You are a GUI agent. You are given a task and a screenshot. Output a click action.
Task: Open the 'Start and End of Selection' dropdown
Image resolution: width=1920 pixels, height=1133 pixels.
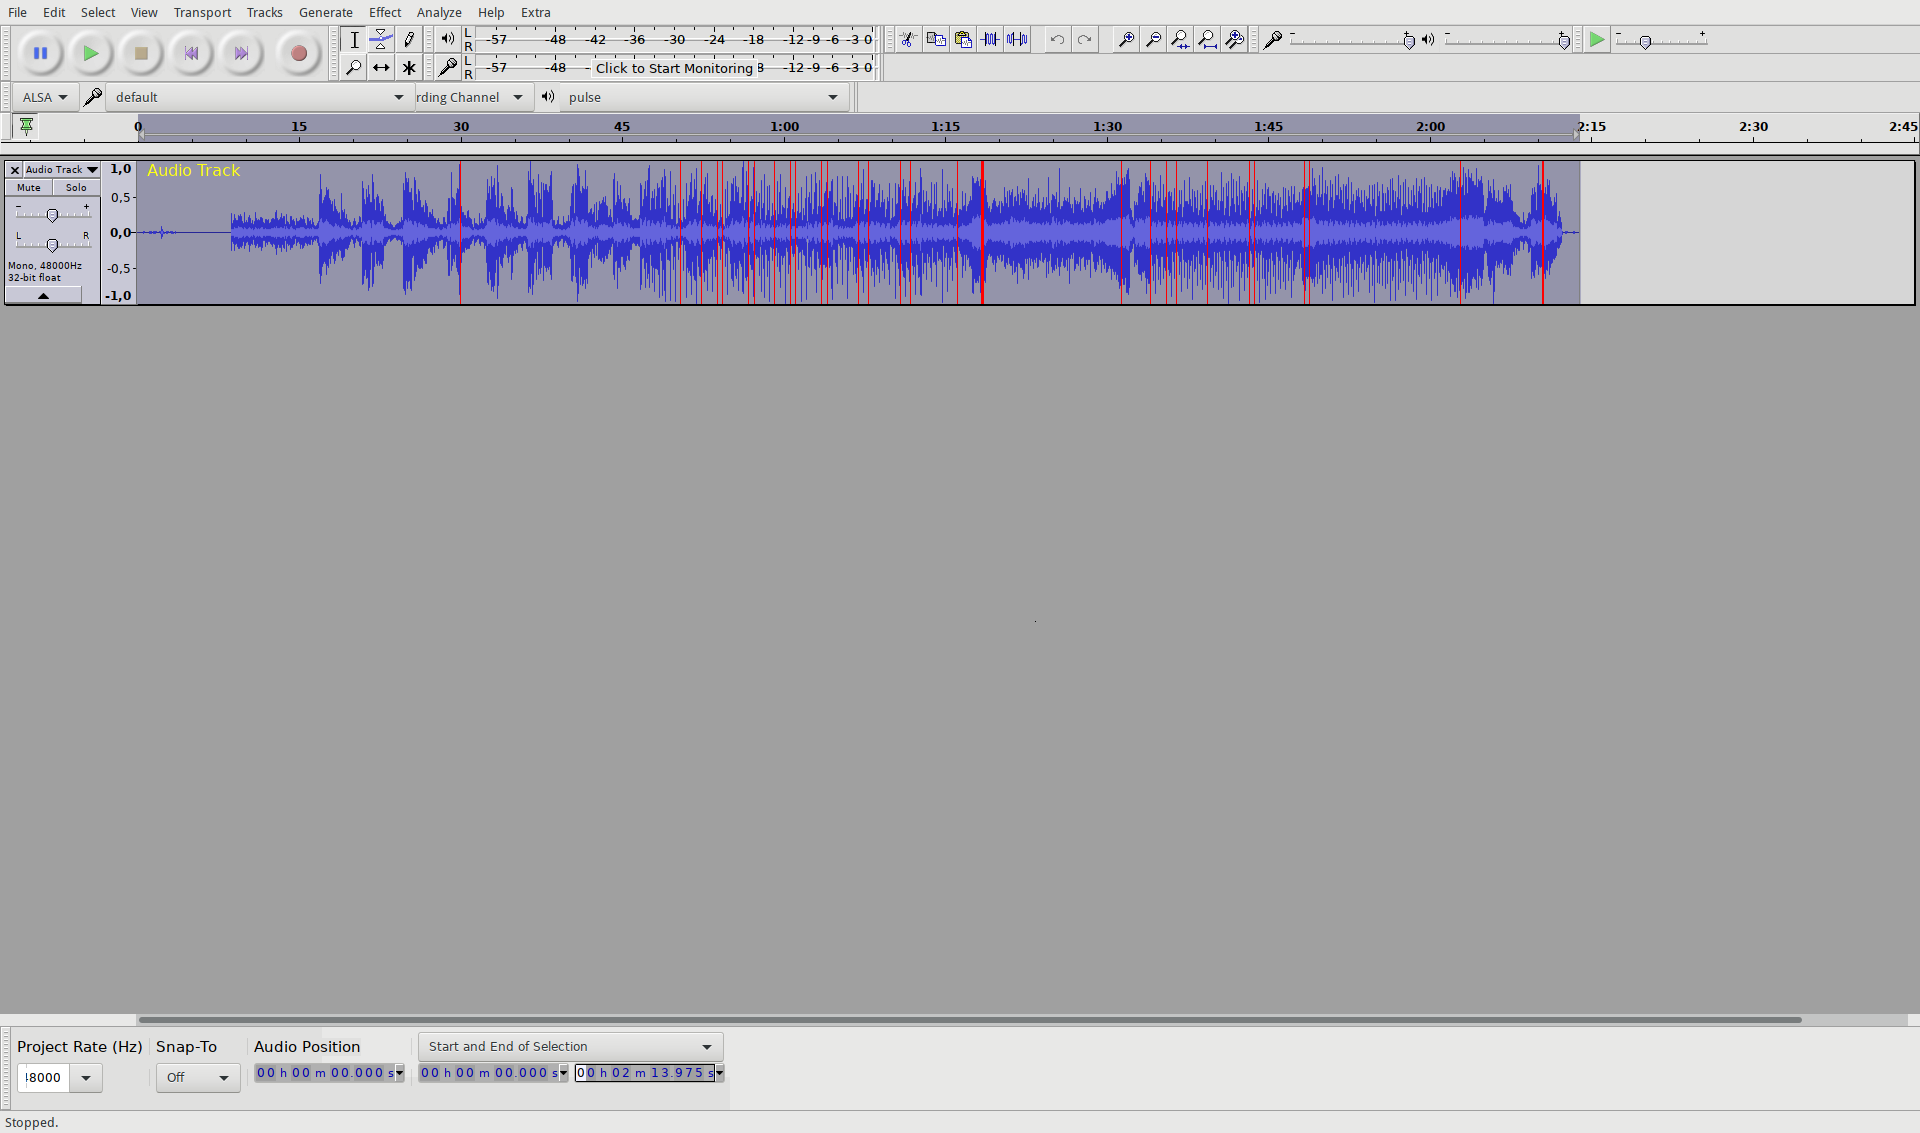pyautogui.click(x=570, y=1047)
